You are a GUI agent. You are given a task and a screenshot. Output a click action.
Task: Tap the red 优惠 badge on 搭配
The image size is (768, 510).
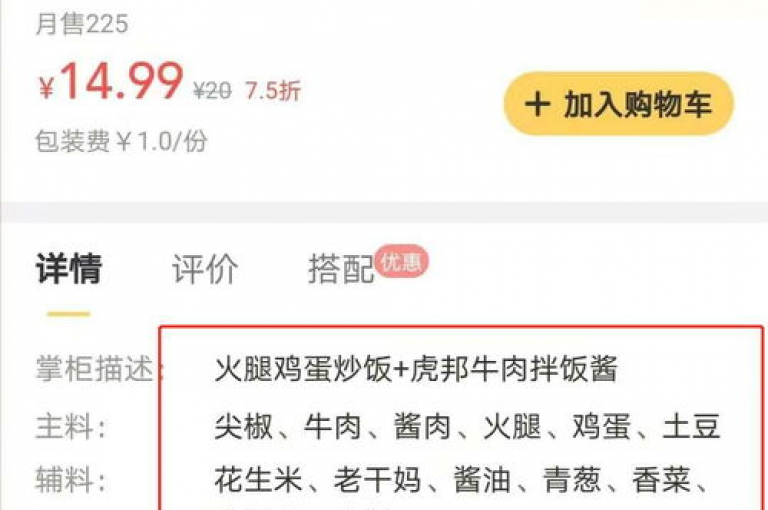(x=401, y=261)
